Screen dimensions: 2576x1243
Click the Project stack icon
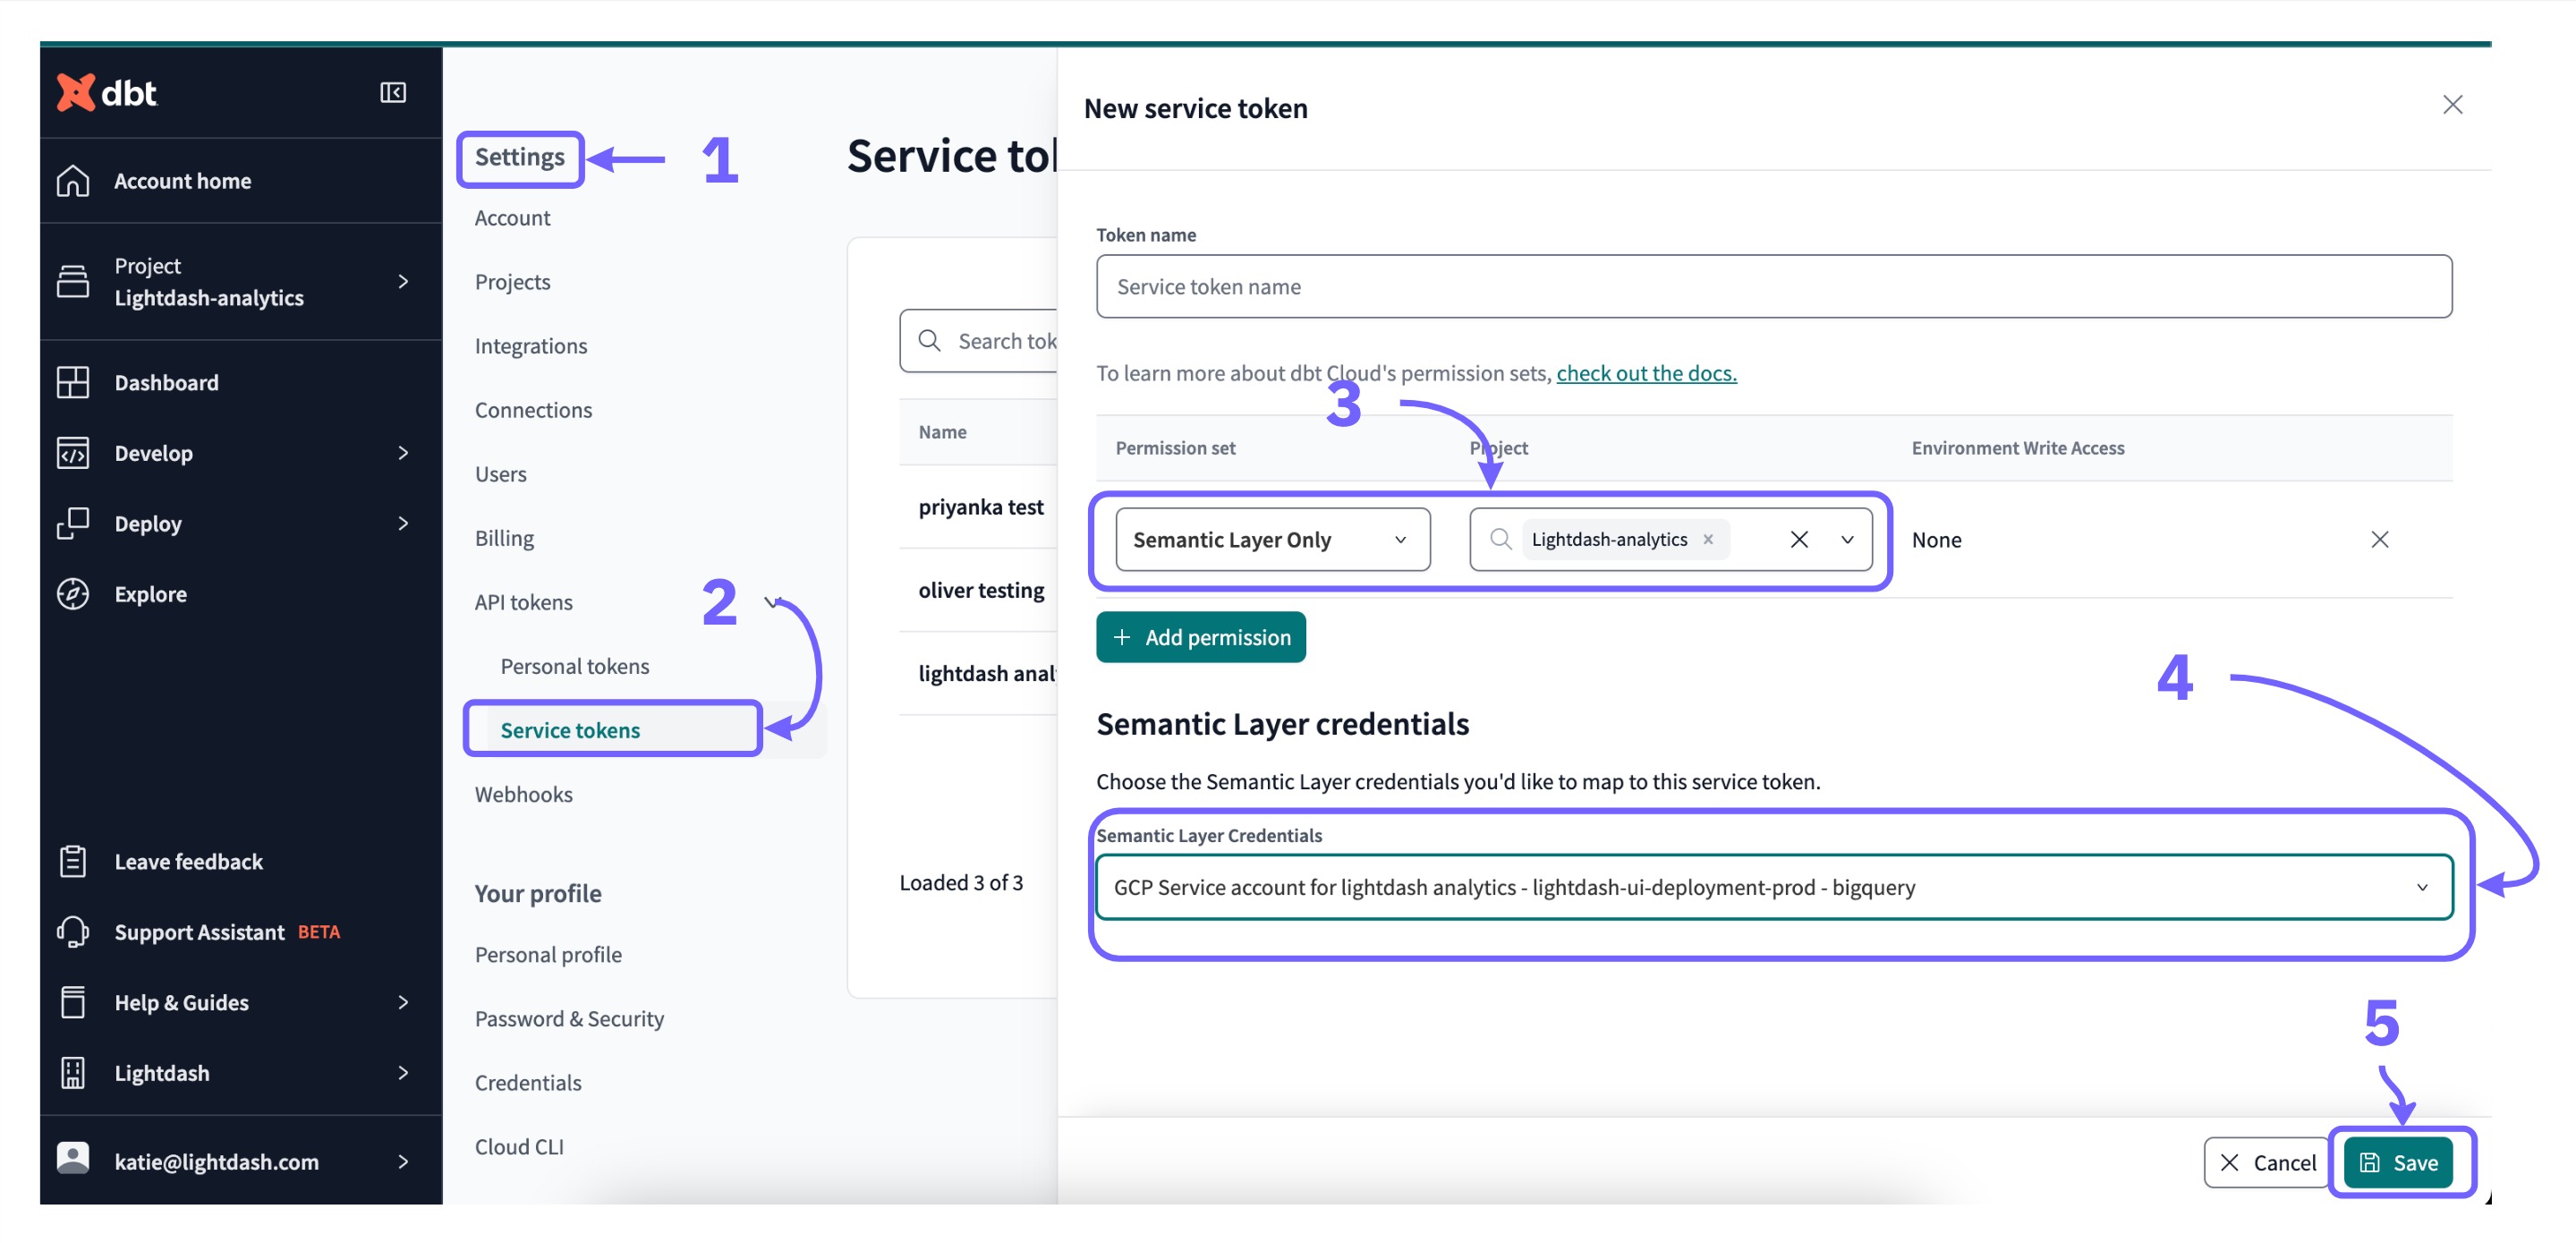coord(73,281)
